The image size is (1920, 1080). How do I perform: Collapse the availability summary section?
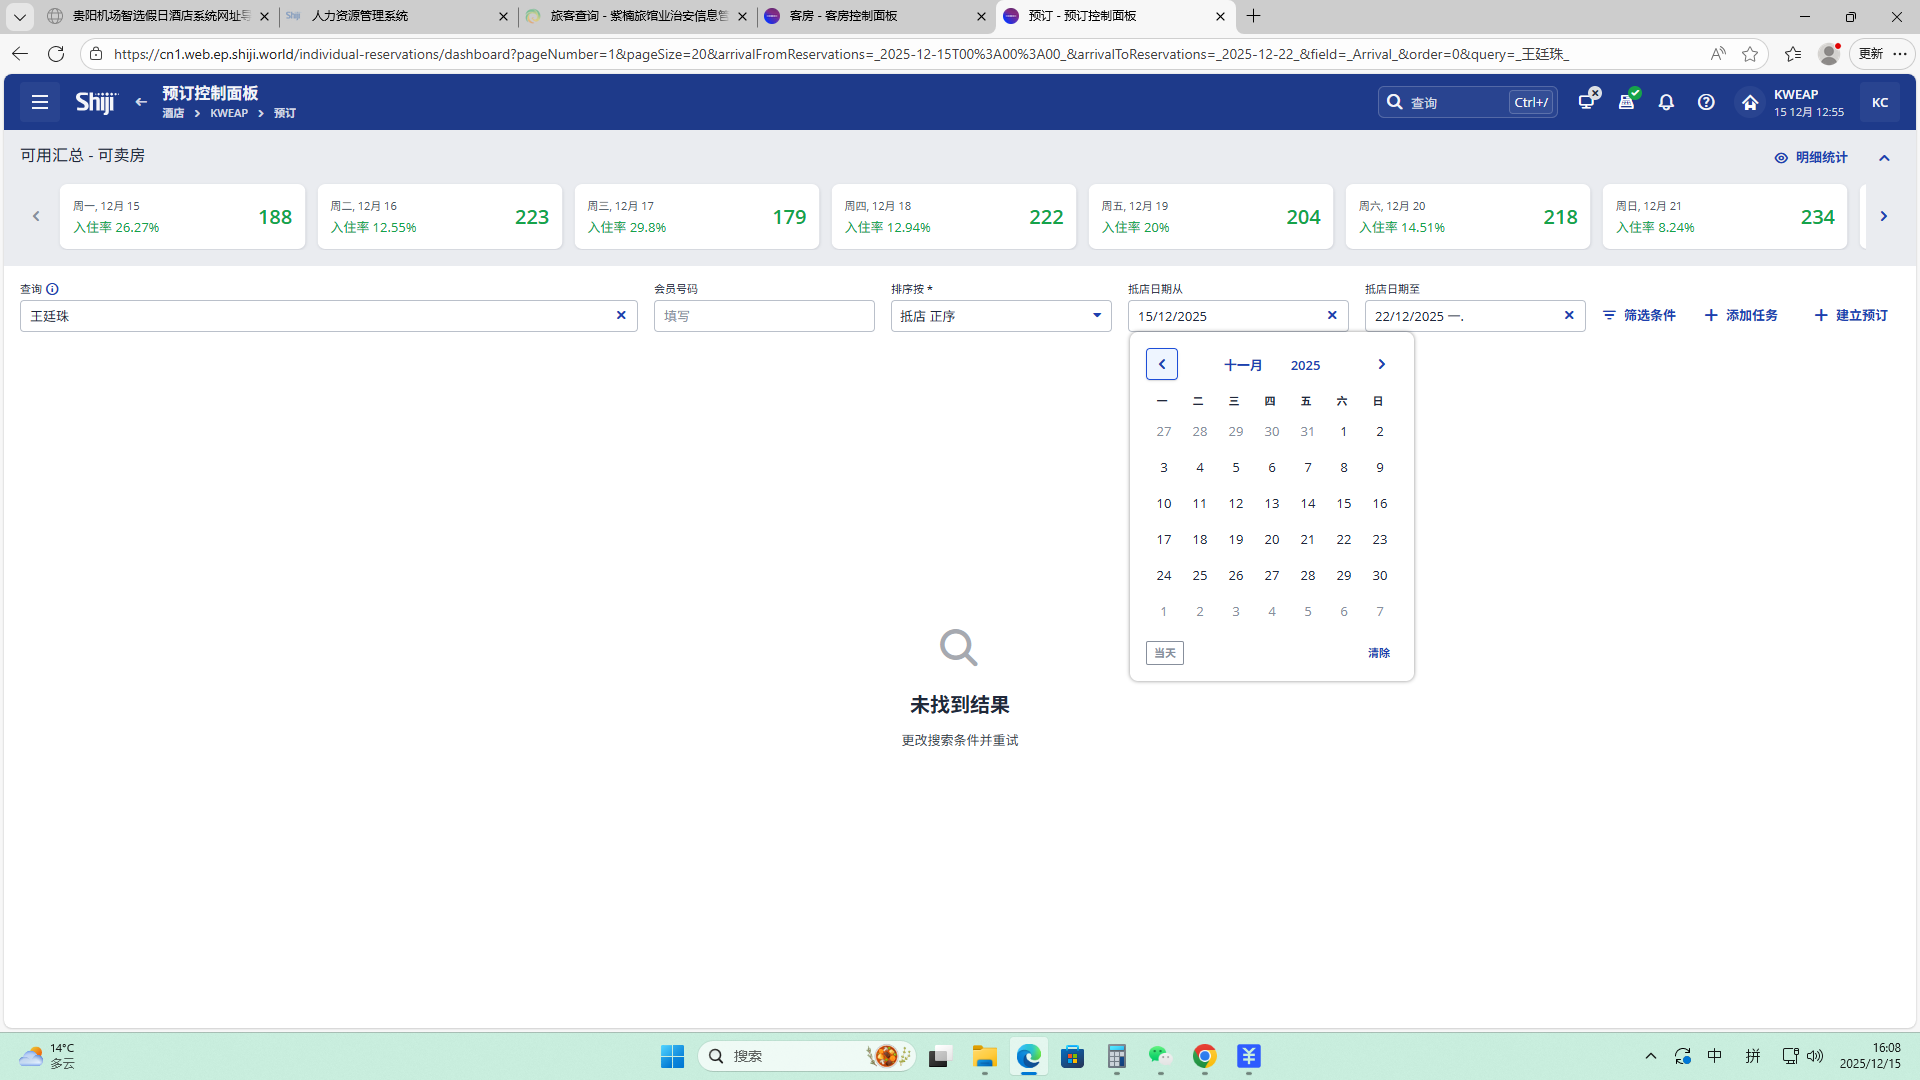tap(1884, 158)
